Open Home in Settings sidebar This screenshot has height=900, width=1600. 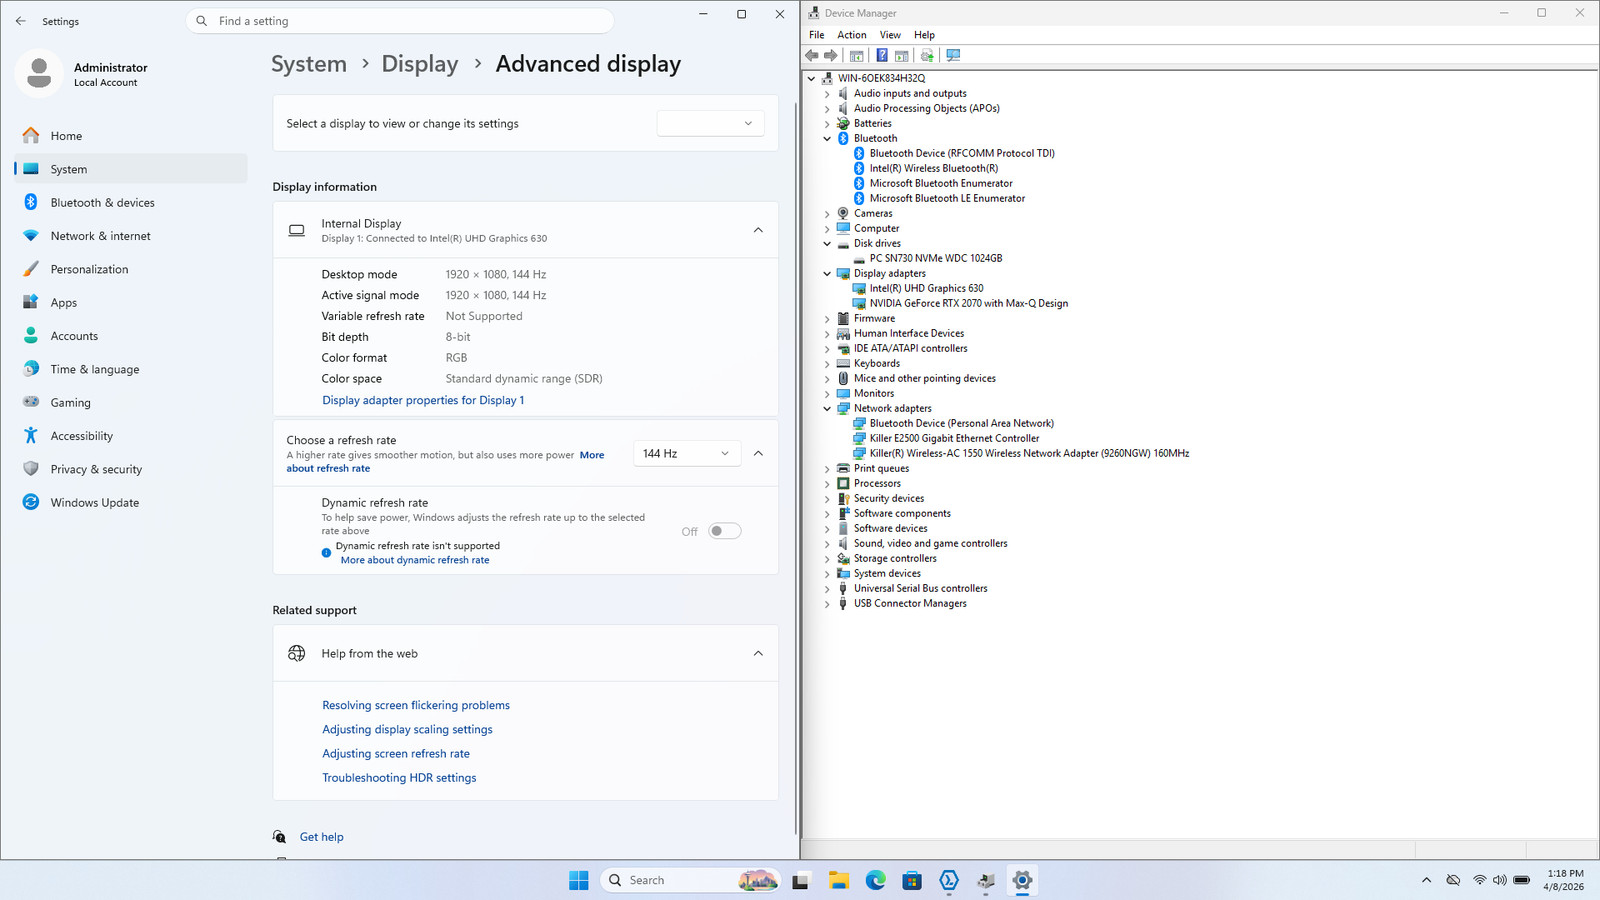pos(131,136)
